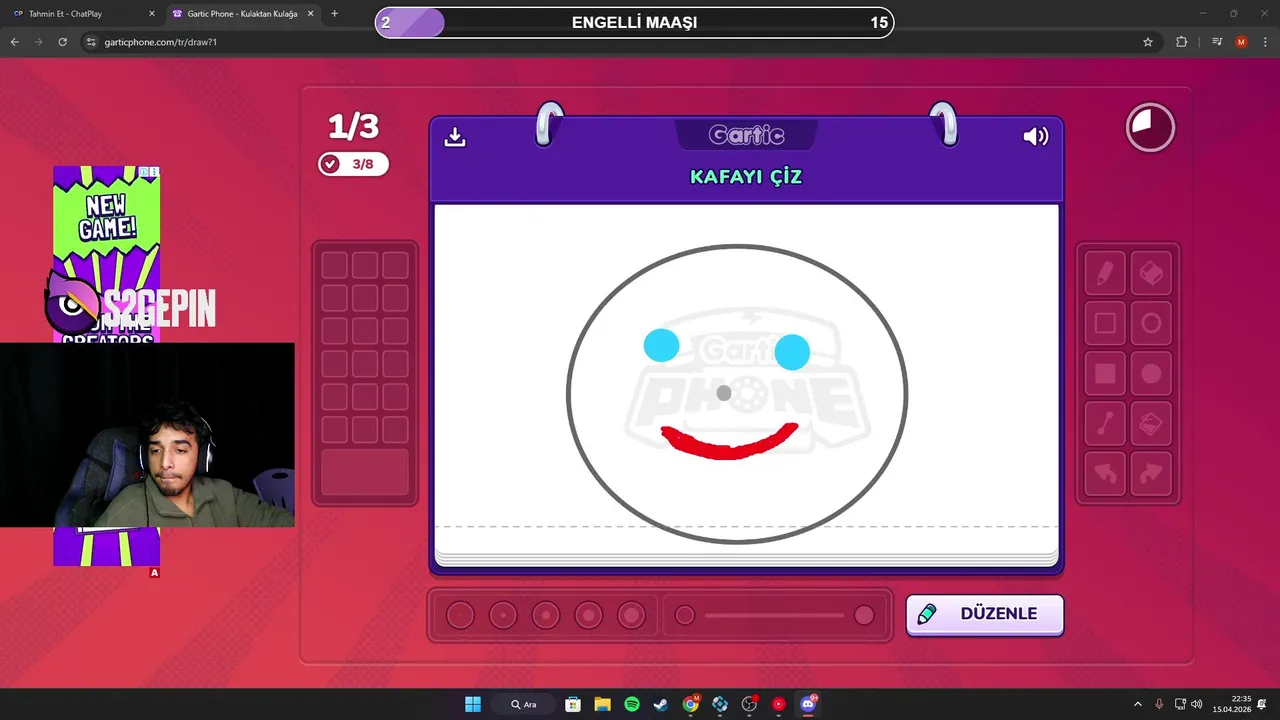The image size is (1280, 720).
Task: Open a new browser tab
Action: (x=334, y=14)
